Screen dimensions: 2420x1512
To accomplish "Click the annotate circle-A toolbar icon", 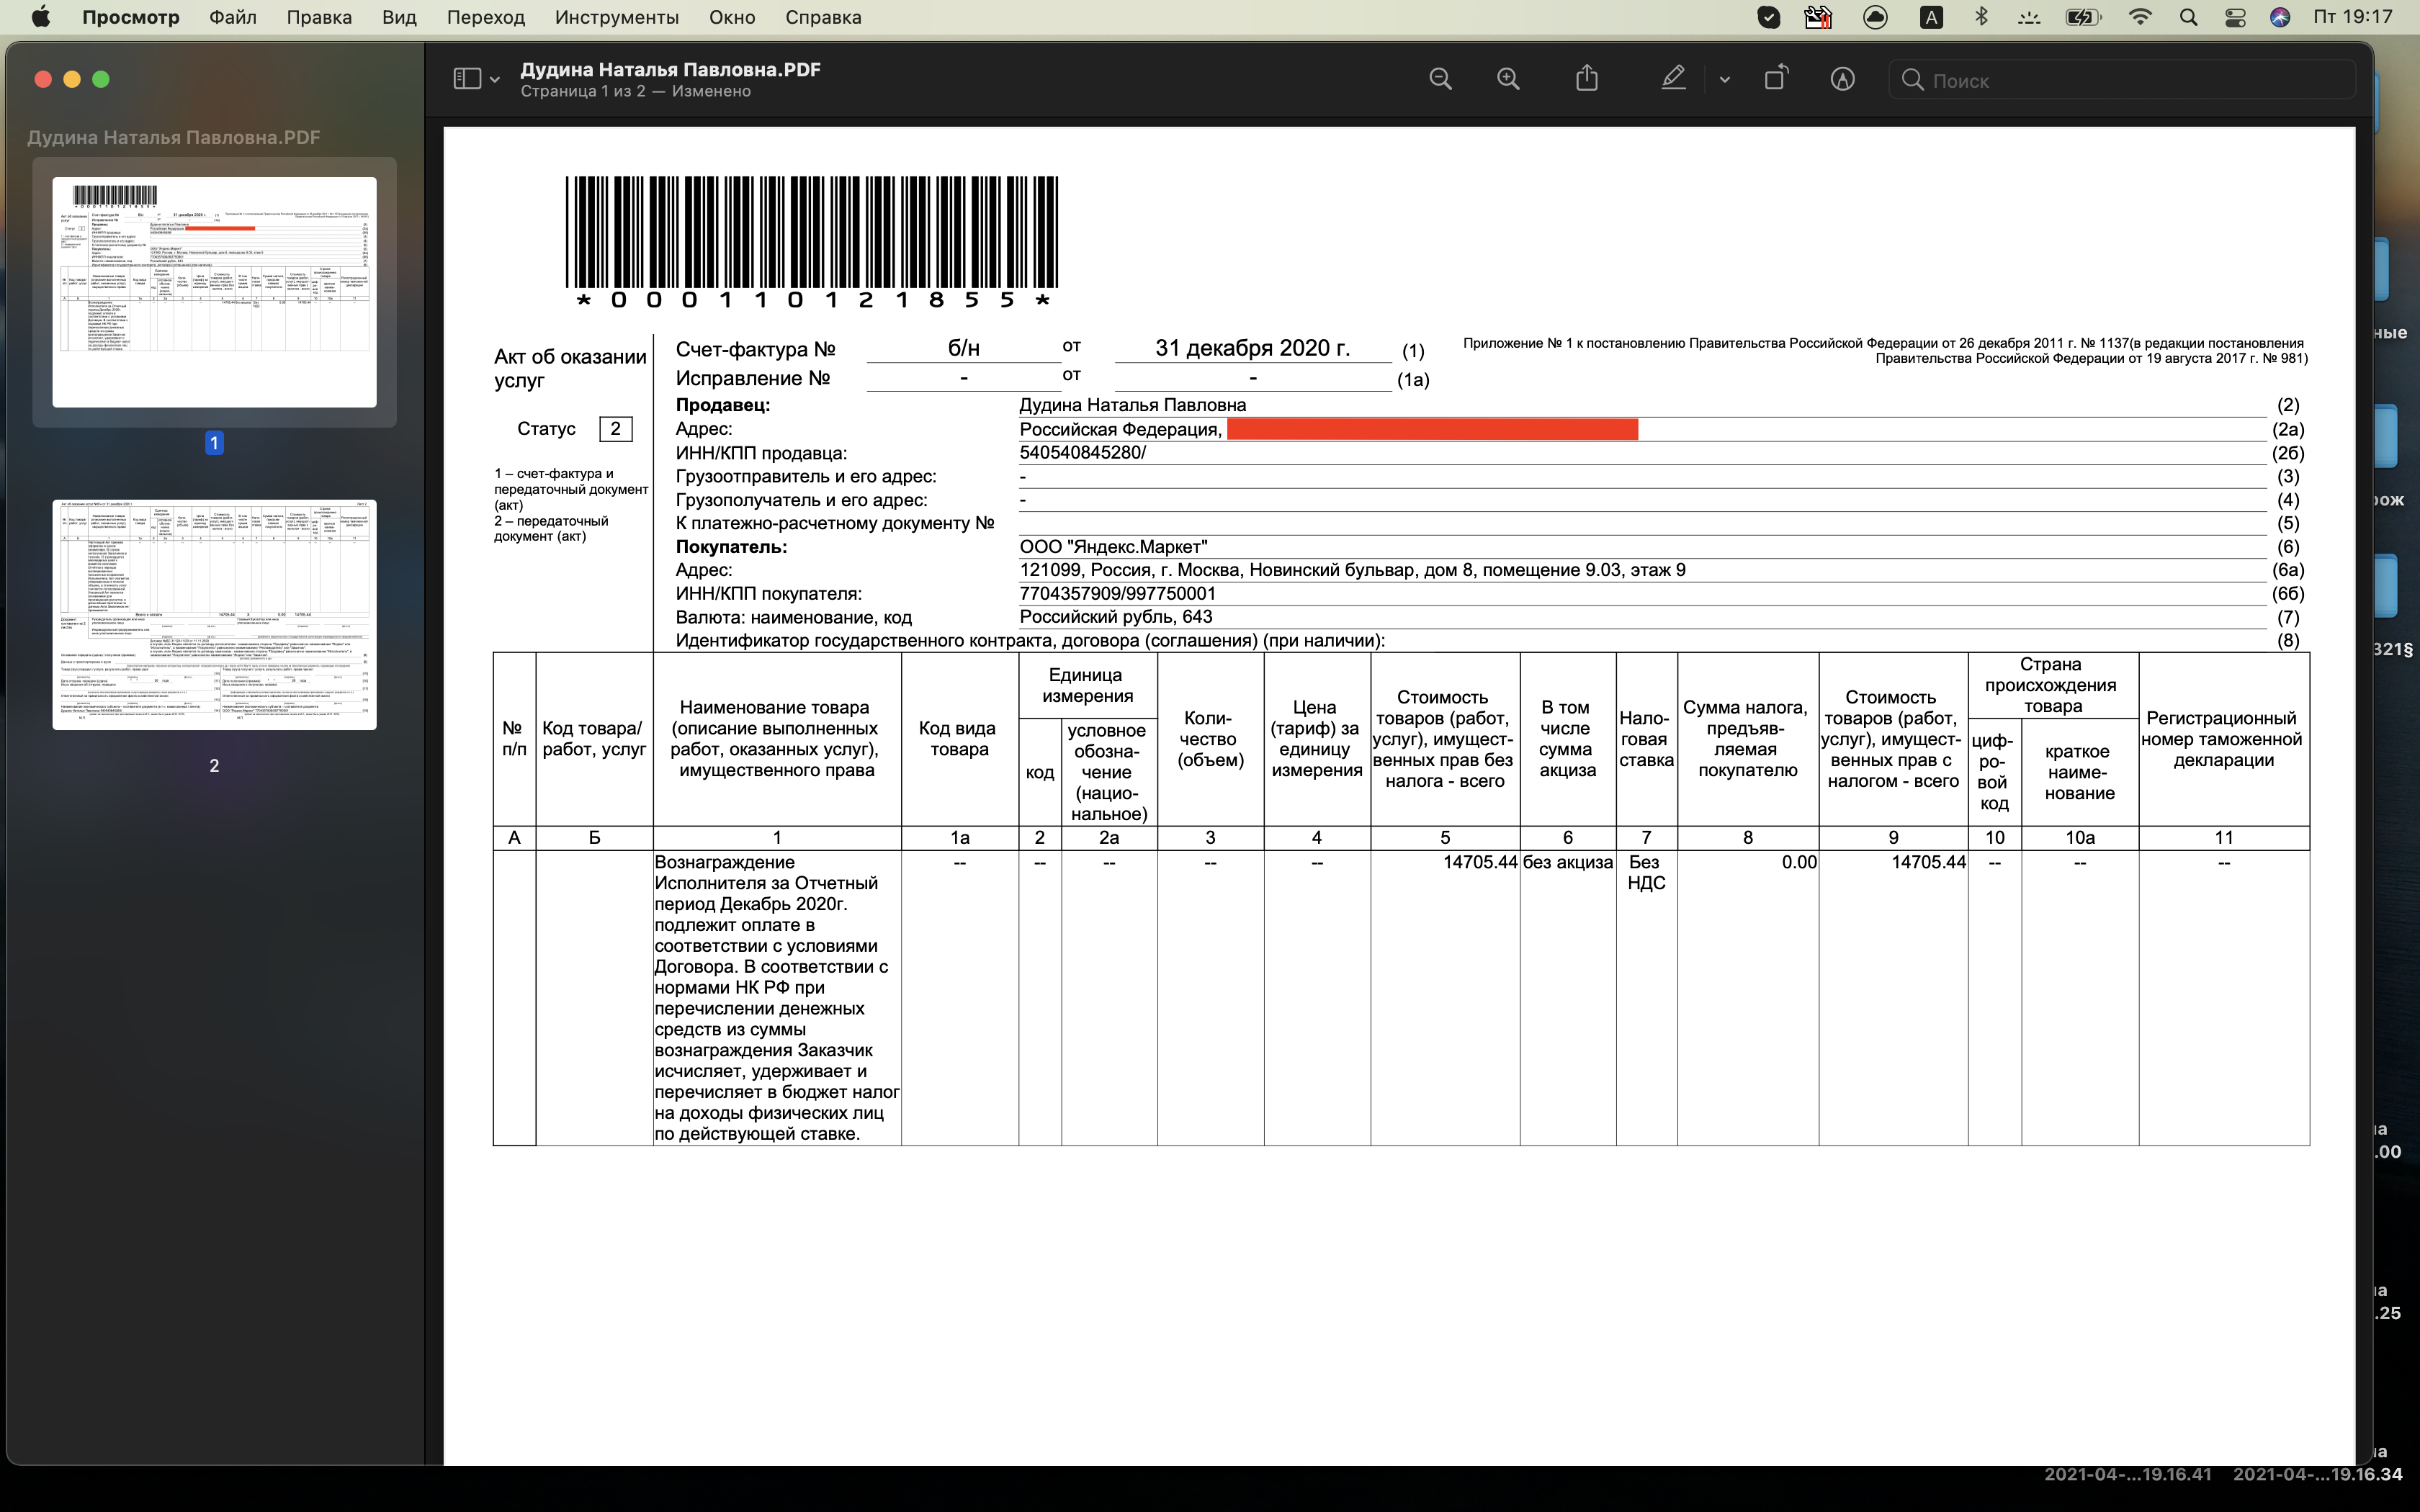I will 1842,79.
